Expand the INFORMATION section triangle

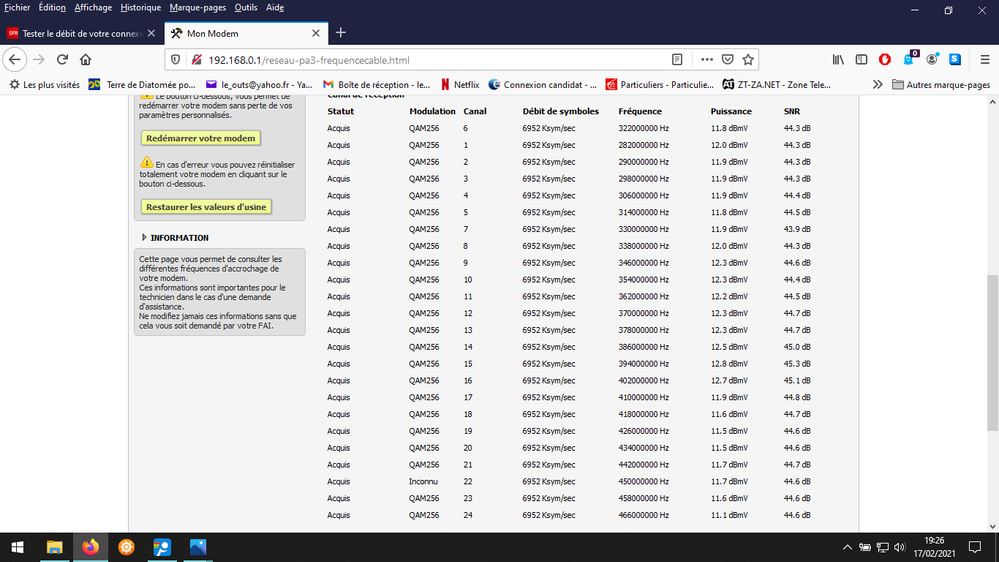pyautogui.click(x=144, y=238)
